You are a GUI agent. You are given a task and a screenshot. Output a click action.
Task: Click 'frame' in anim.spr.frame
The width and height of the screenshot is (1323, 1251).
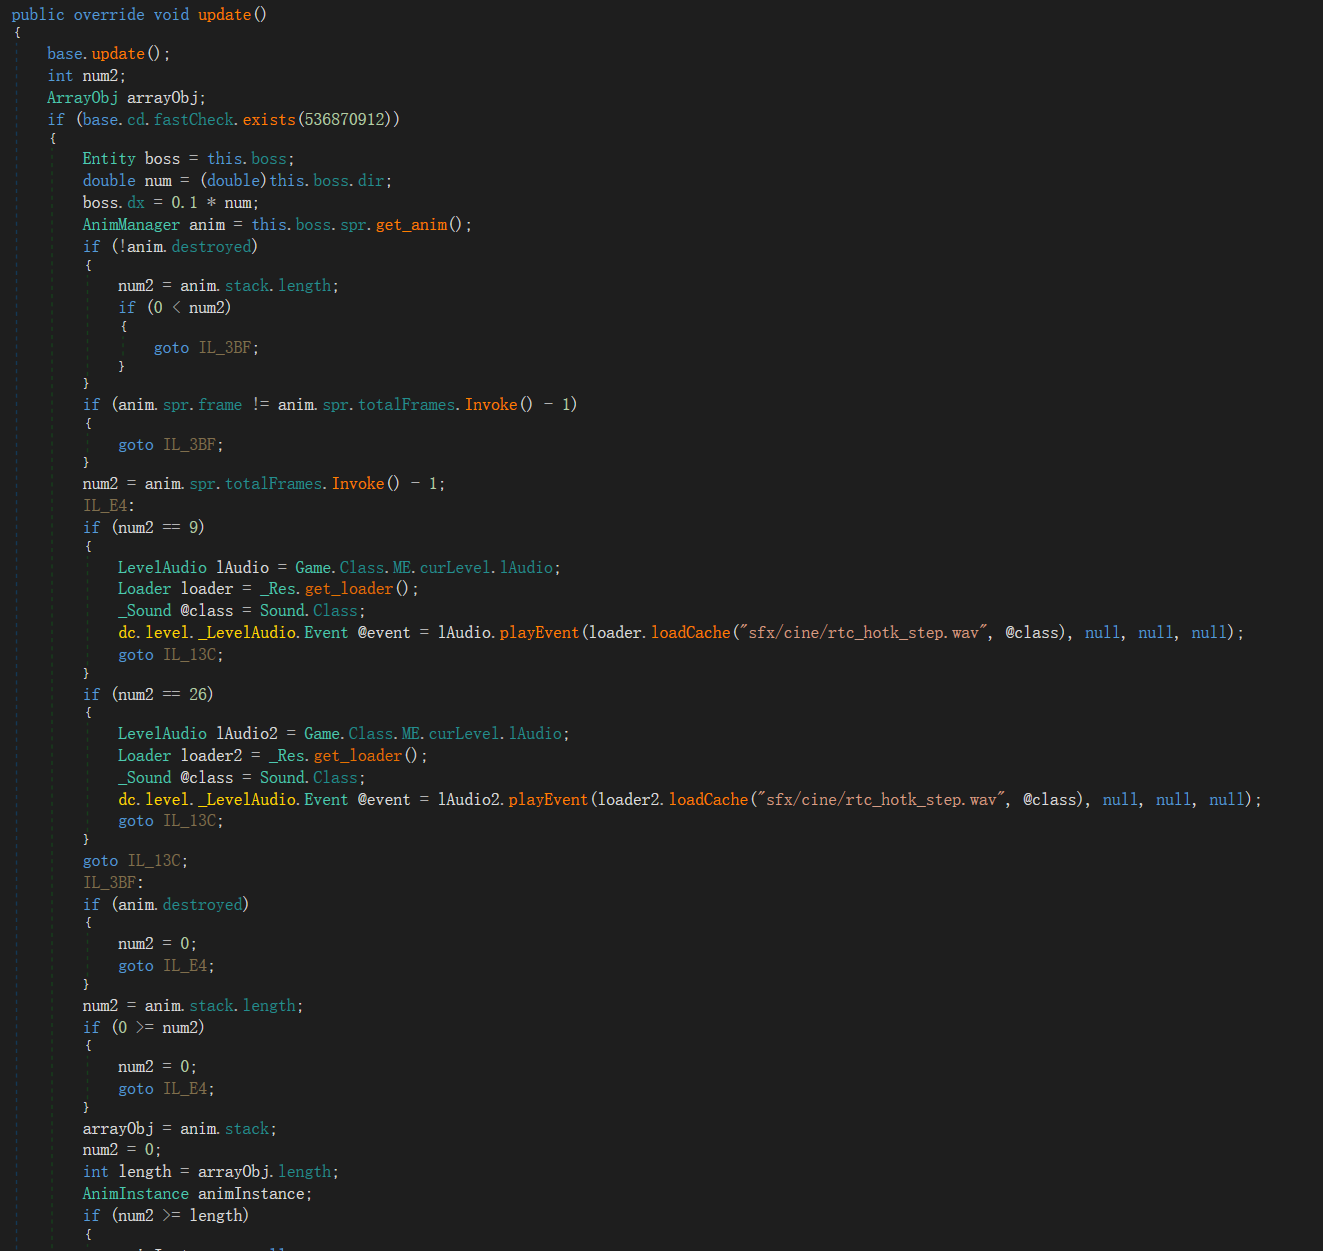point(220,405)
